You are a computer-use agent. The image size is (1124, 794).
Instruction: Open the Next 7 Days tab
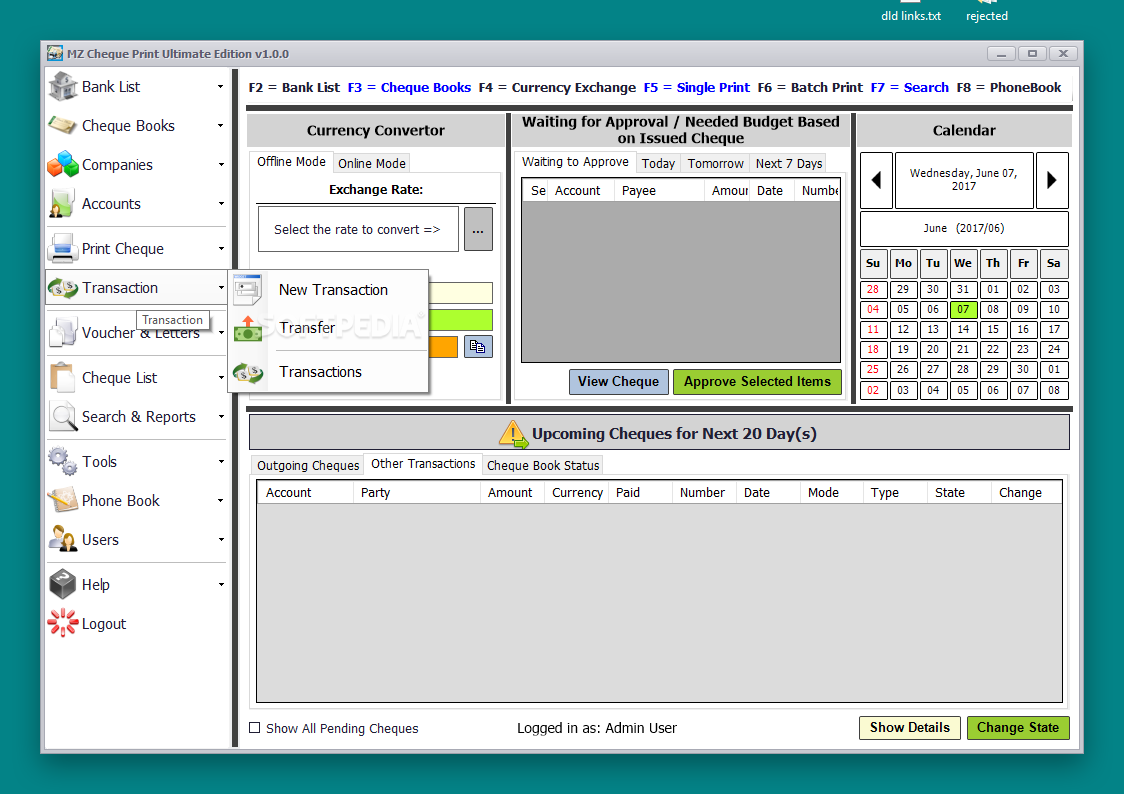pyautogui.click(x=789, y=163)
